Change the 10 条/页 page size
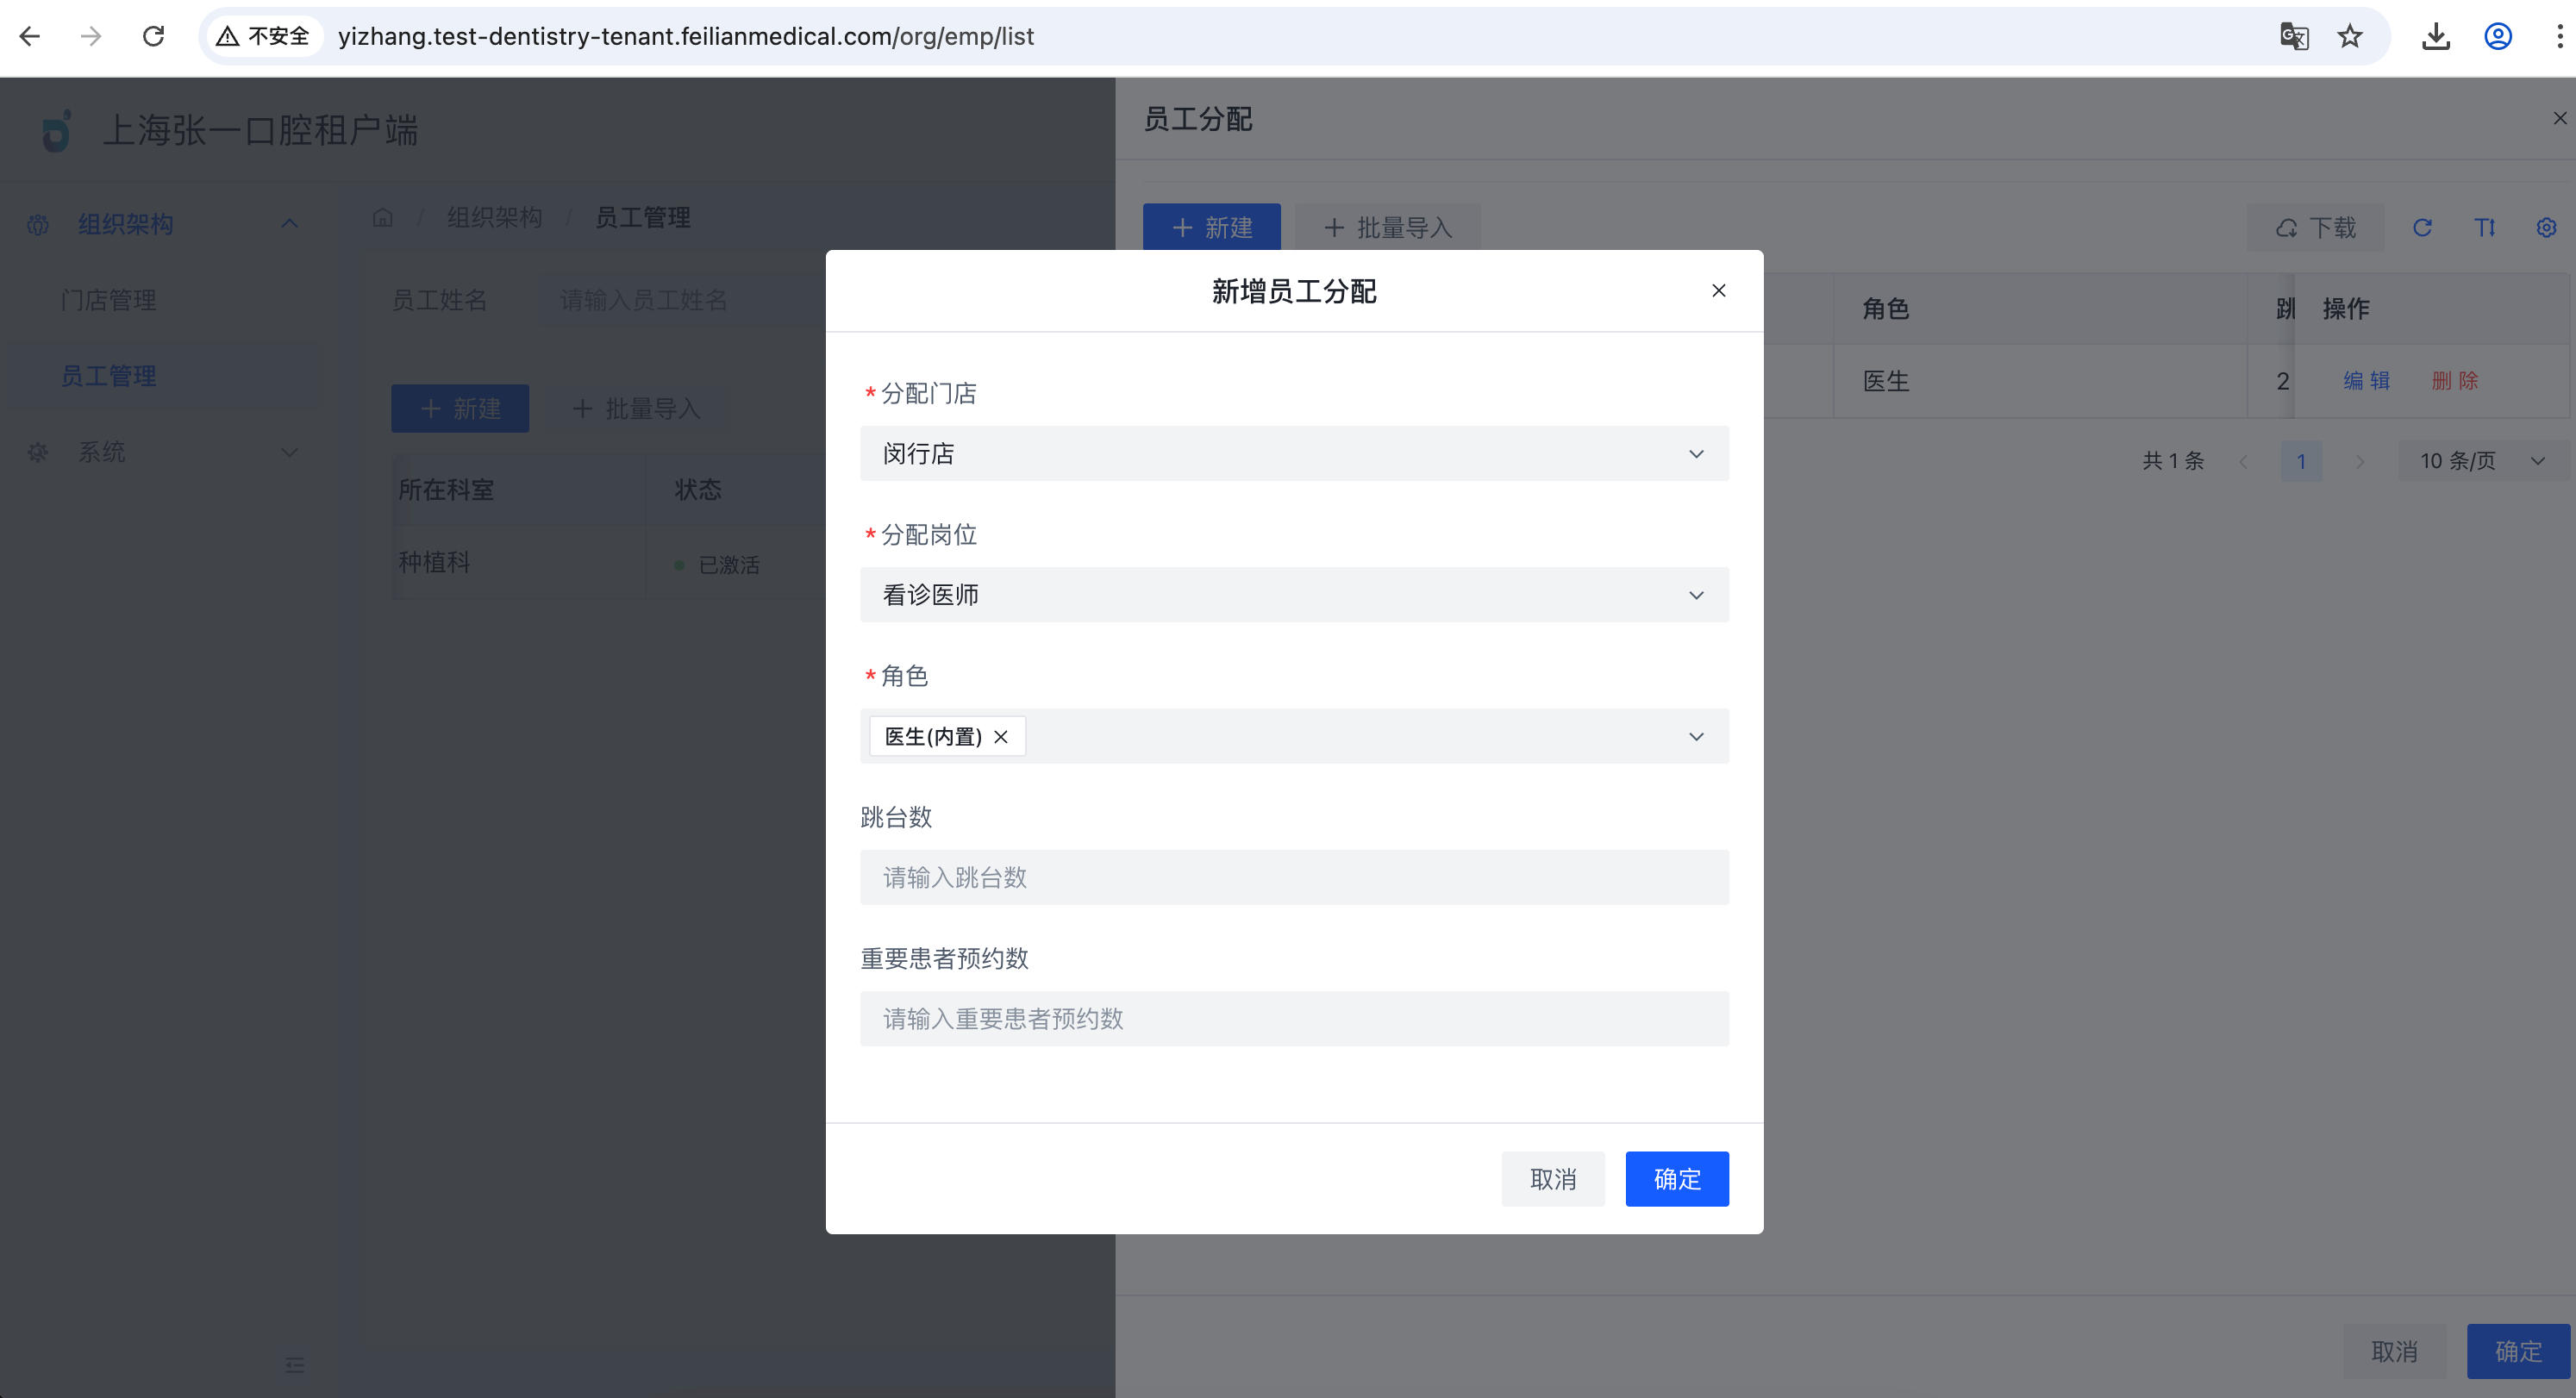 pos(2482,461)
